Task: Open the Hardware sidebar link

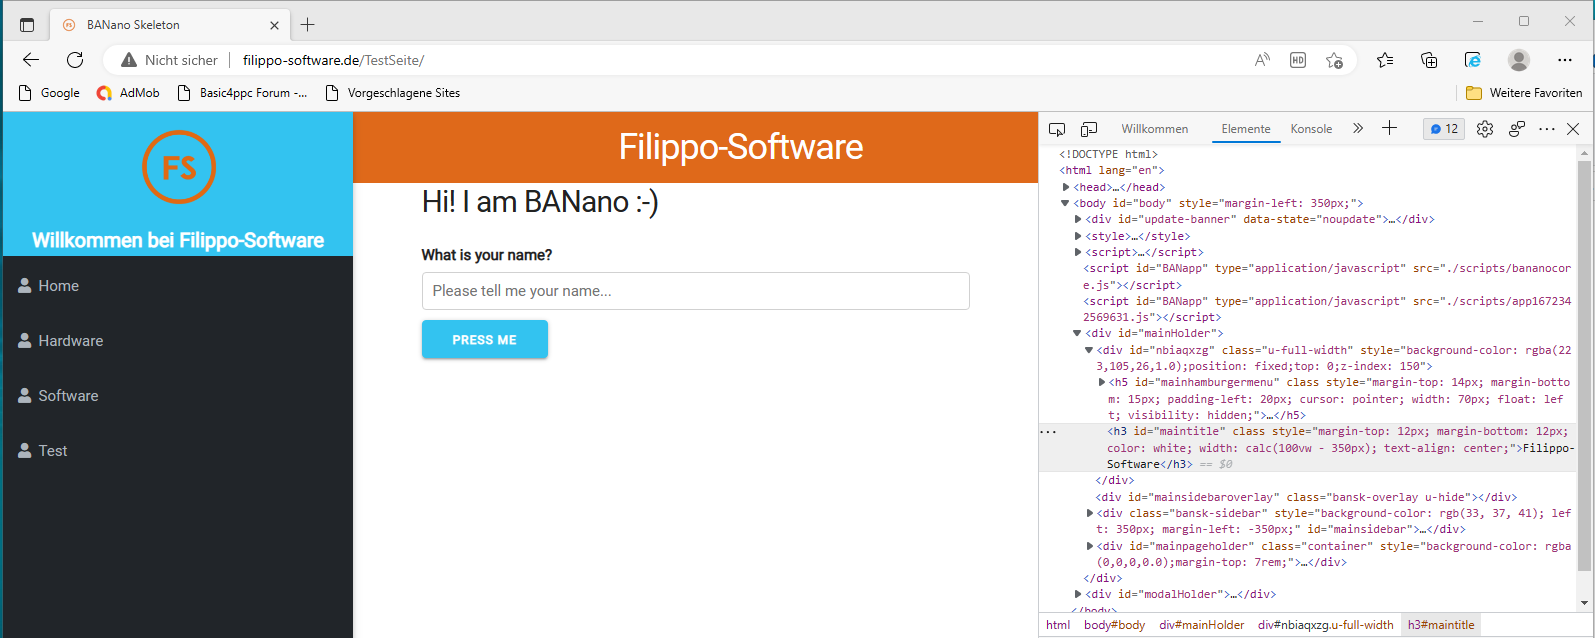Action: coord(70,341)
